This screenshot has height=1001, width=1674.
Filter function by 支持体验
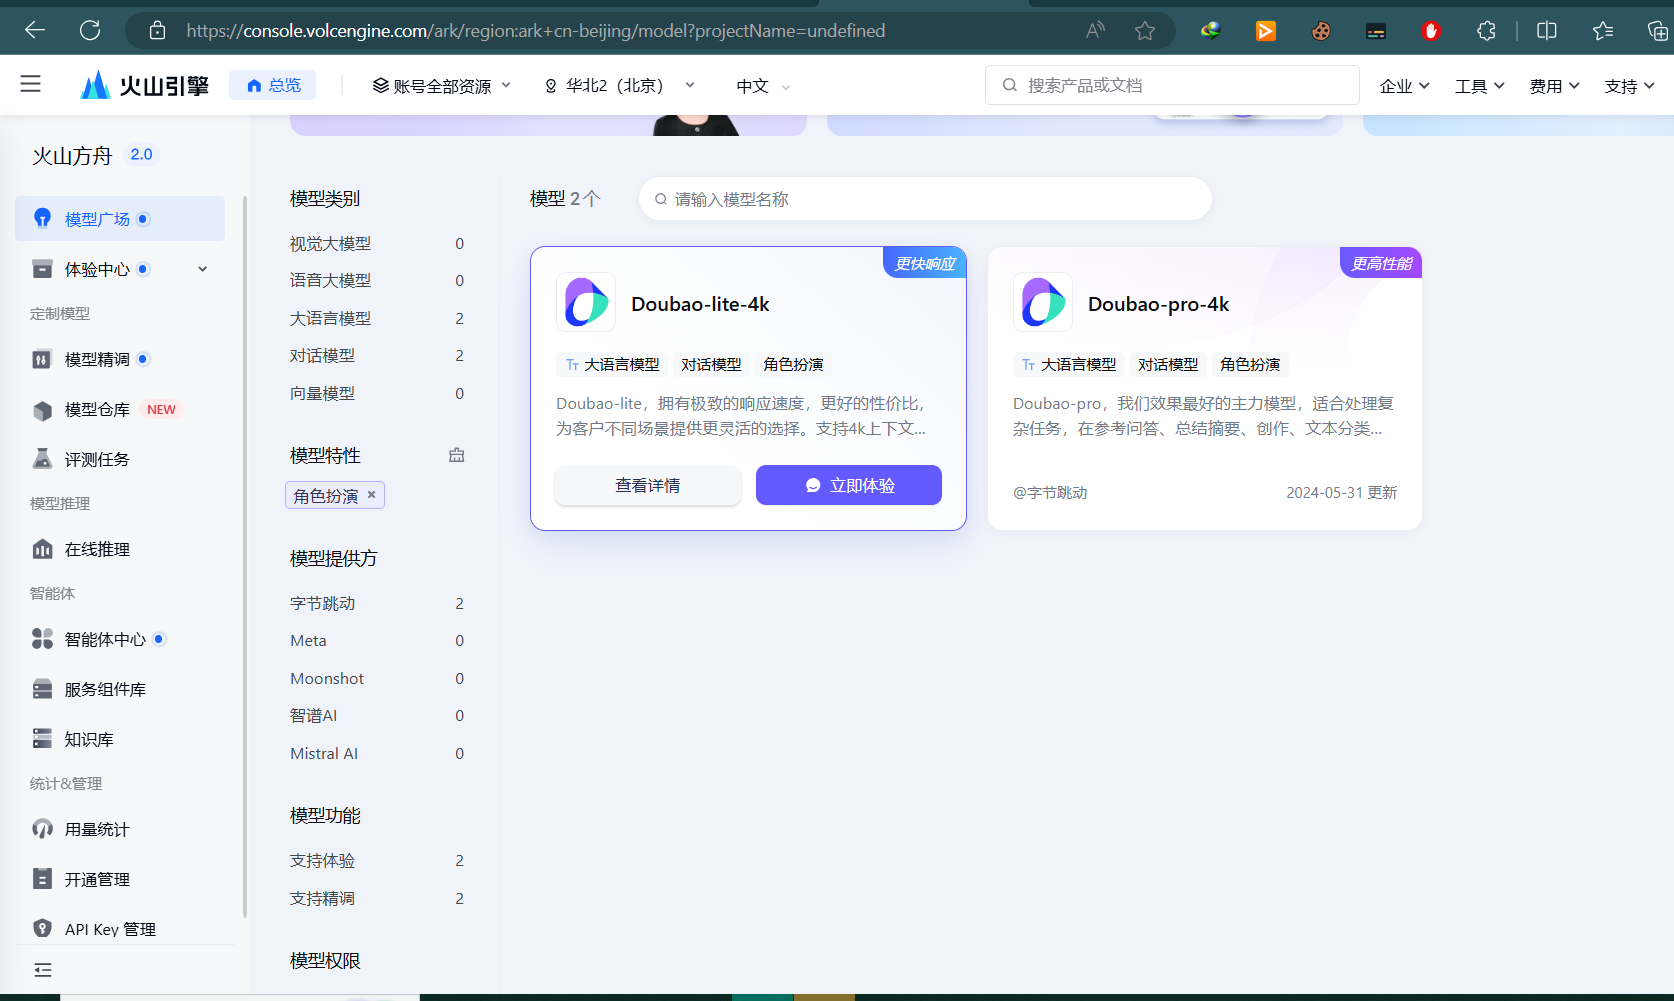point(377,861)
